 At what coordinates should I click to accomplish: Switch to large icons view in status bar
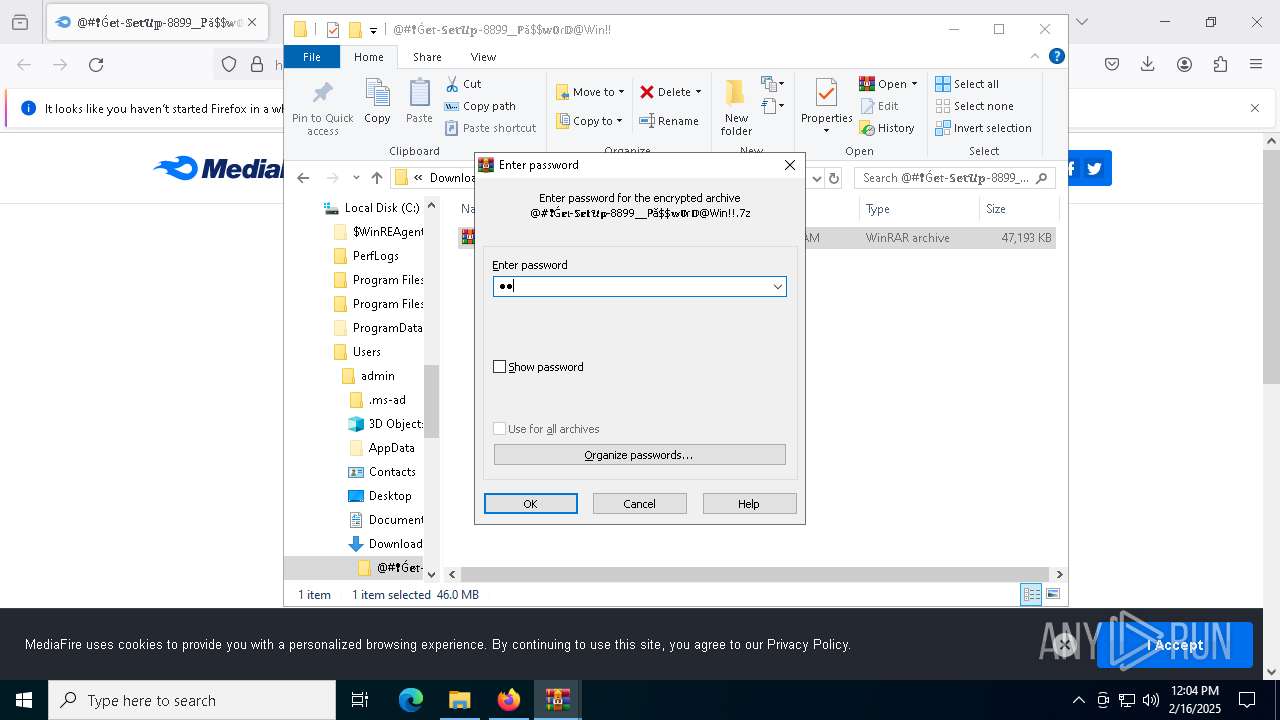point(1052,594)
